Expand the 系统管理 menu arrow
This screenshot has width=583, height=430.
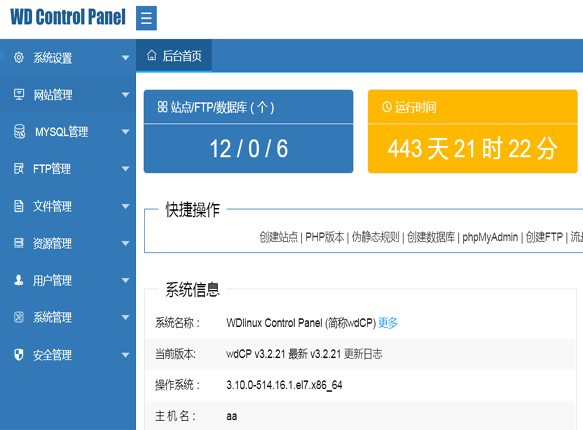(x=126, y=318)
